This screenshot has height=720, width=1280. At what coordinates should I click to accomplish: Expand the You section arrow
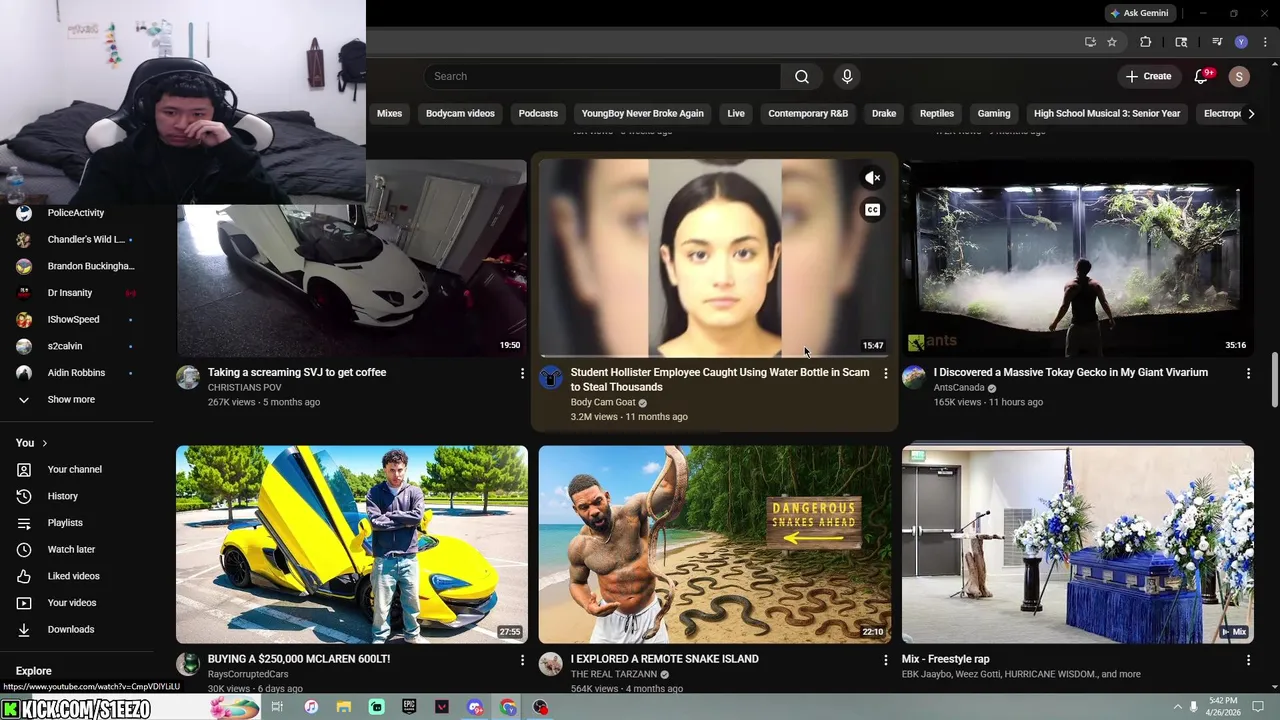click(x=44, y=443)
